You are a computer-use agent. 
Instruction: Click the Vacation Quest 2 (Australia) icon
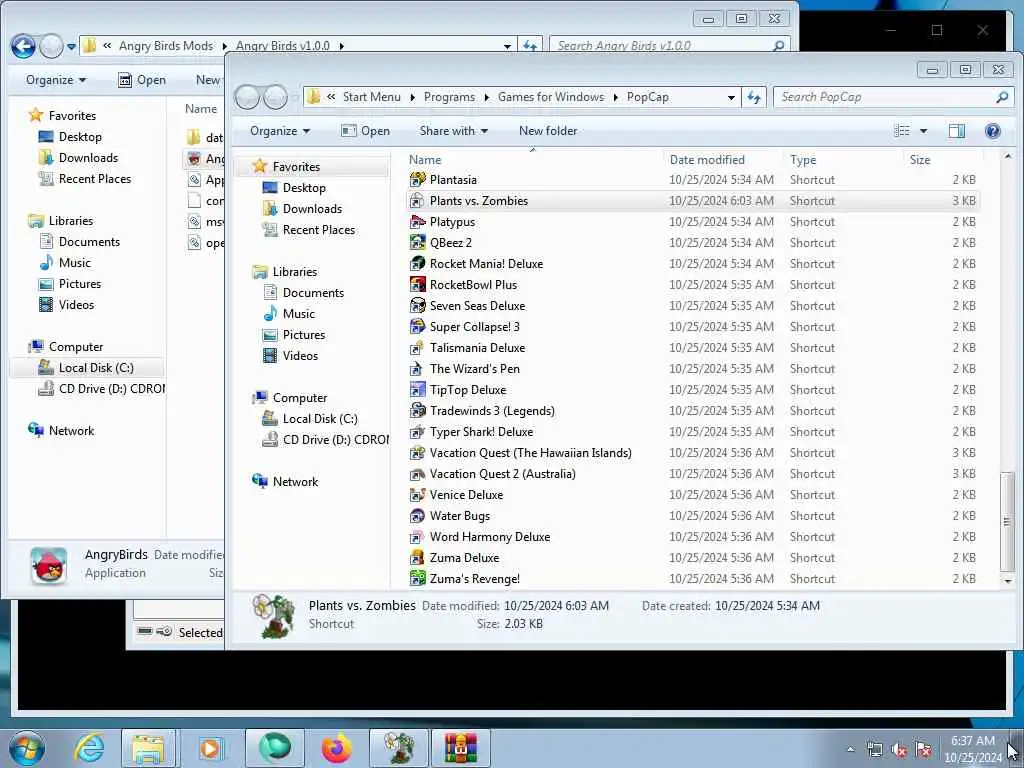click(417, 474)
